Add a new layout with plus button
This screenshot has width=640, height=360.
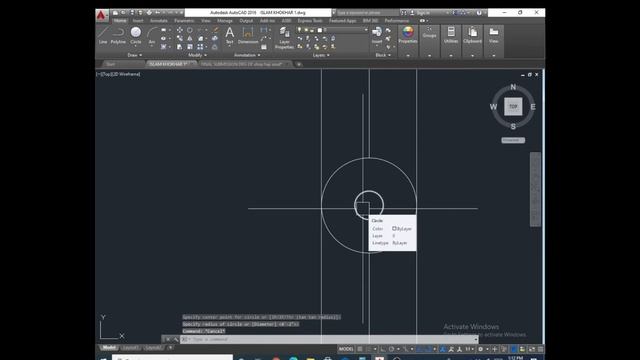pyautogui.click(x=170, y=348)
